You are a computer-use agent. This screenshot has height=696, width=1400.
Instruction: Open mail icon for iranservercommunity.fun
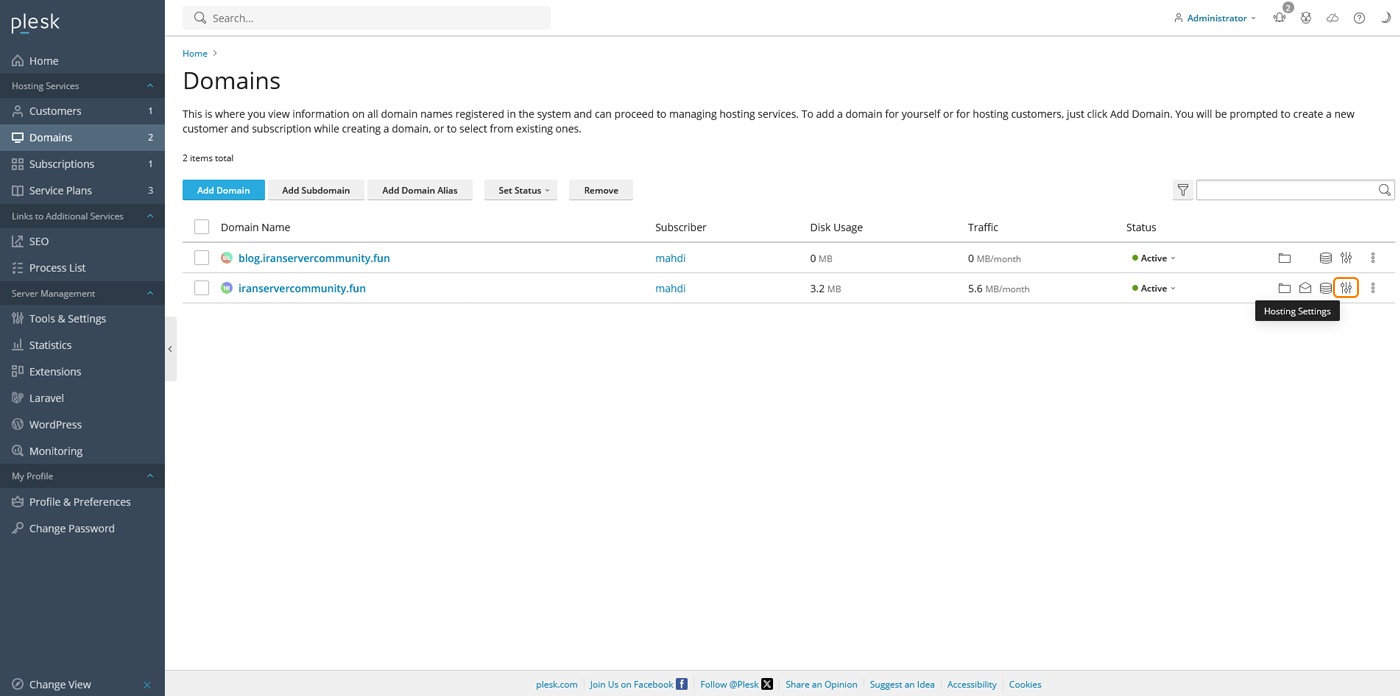[1305, 288]
